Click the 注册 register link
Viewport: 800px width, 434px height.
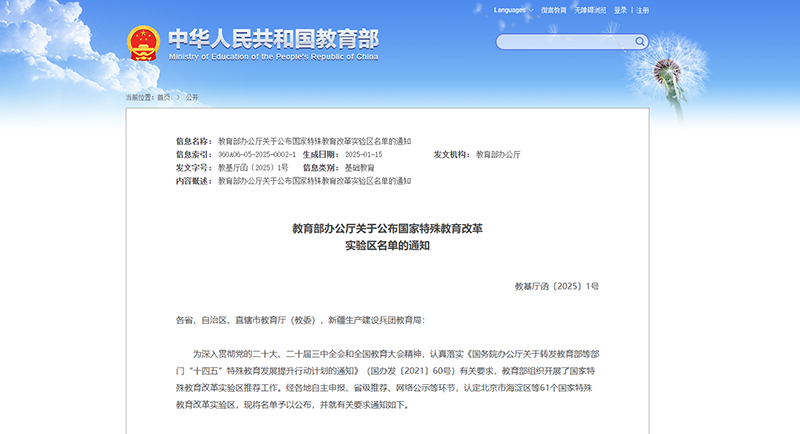pyautogui.click(x=642, y=10)
